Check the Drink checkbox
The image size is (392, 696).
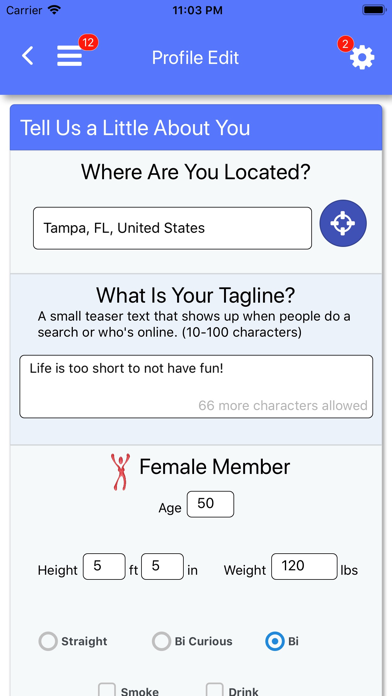(215, 690)
